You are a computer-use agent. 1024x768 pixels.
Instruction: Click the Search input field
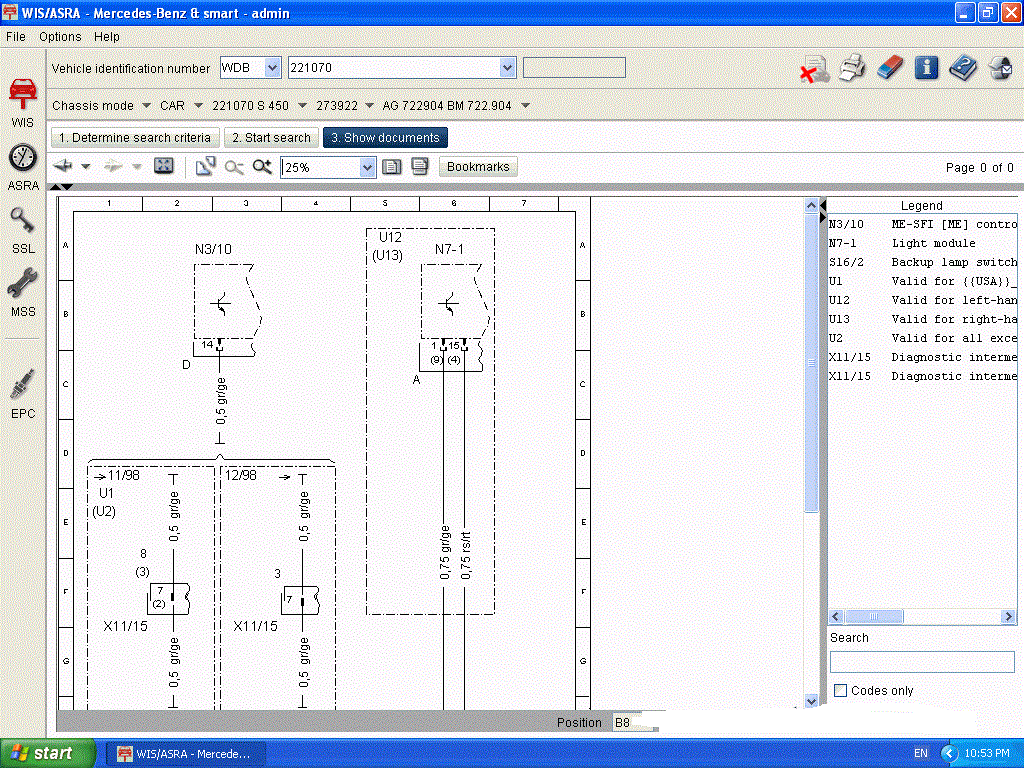click(x=921, y=662)
